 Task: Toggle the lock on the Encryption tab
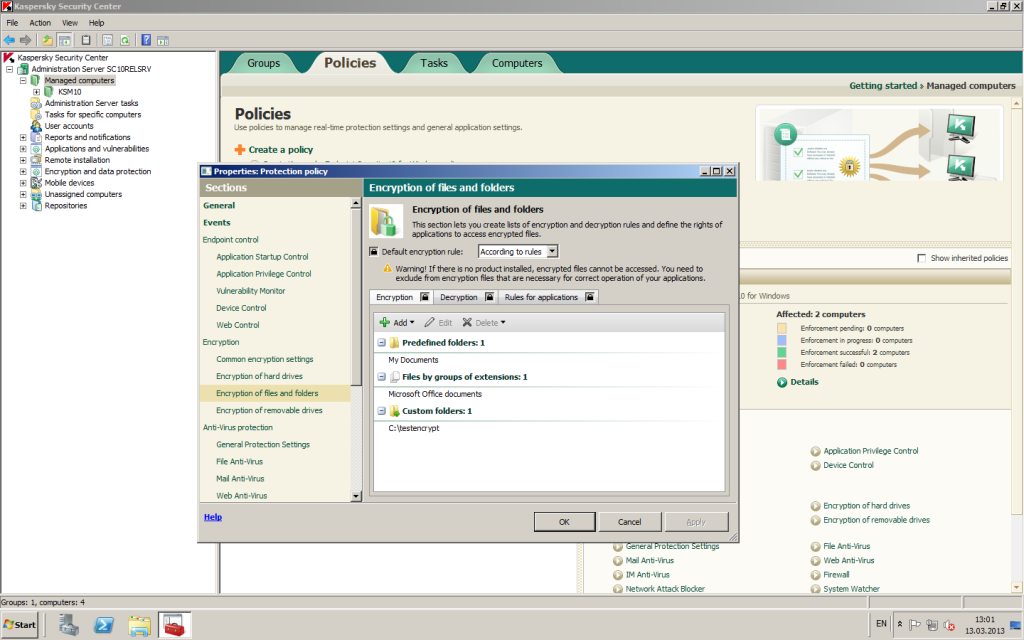tap(424, 296)
